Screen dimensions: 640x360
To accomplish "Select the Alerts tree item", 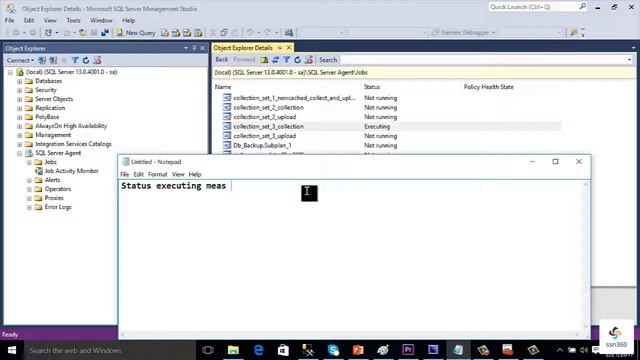I will pos(52,180).
